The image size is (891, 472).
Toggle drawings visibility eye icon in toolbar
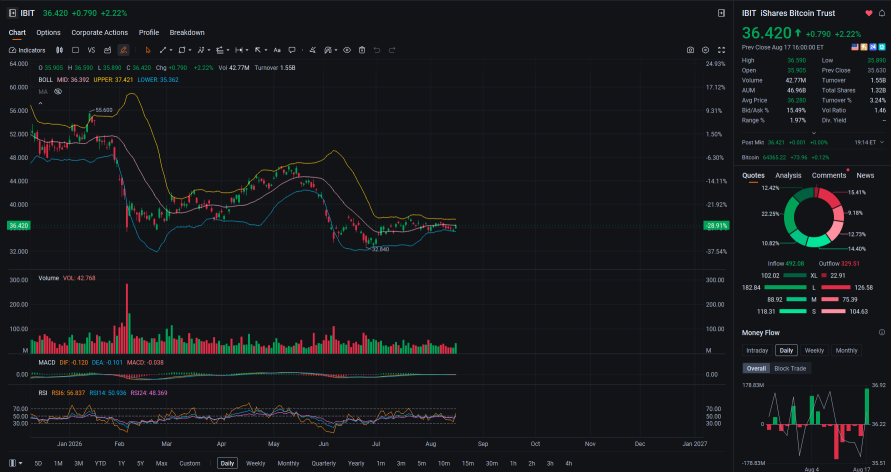coord(347,50)
